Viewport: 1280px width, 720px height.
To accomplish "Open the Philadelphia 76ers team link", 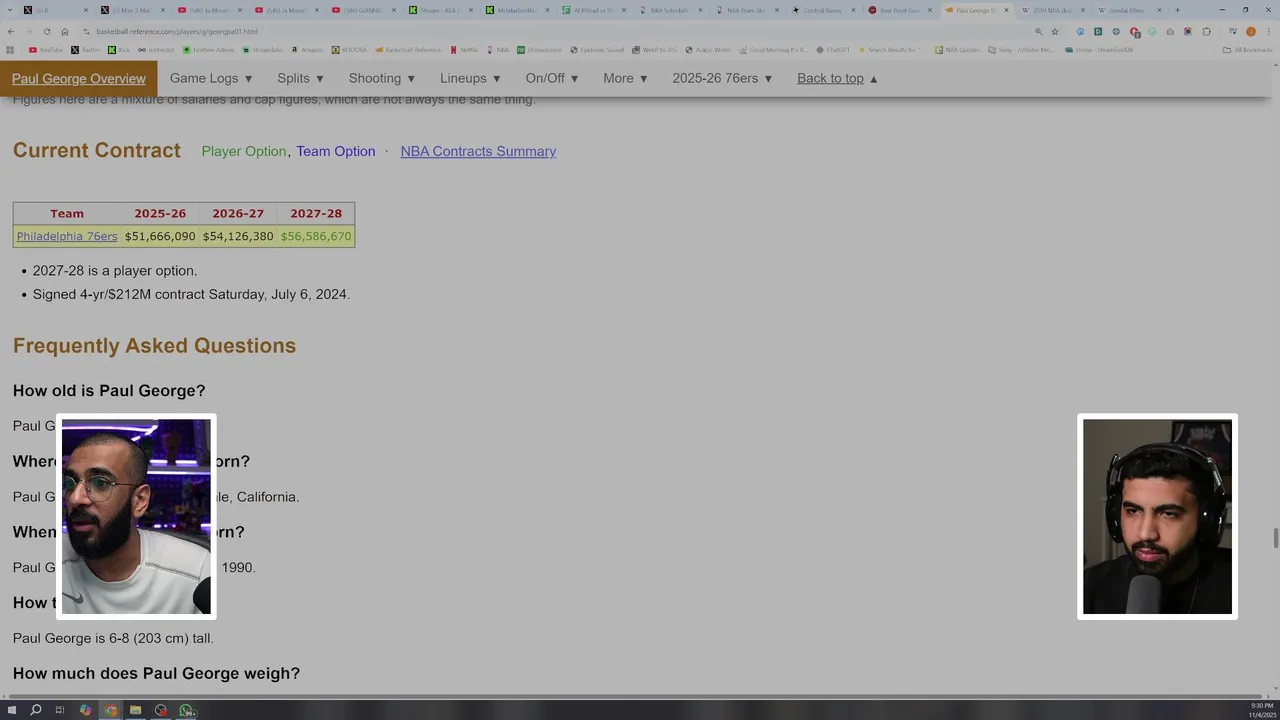I will coord(67,236).
